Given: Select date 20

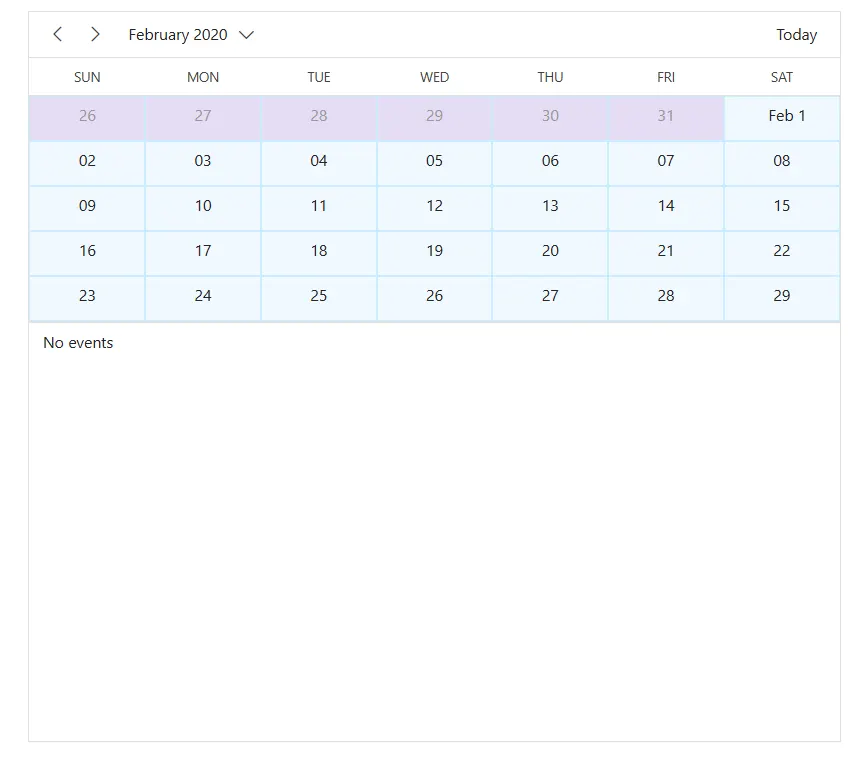Looking at the screenshot, I should [550, 253].
